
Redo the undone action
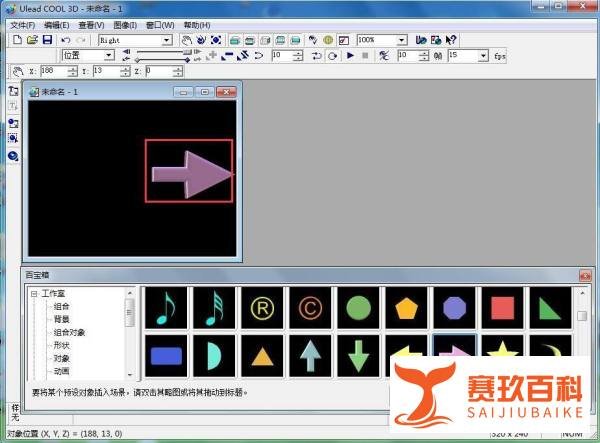coord(81,40)
